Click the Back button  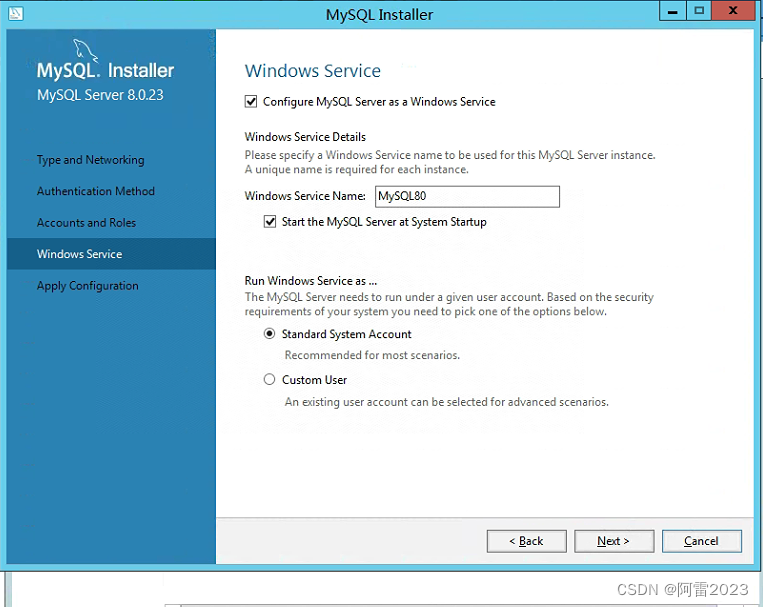[527, 541]
